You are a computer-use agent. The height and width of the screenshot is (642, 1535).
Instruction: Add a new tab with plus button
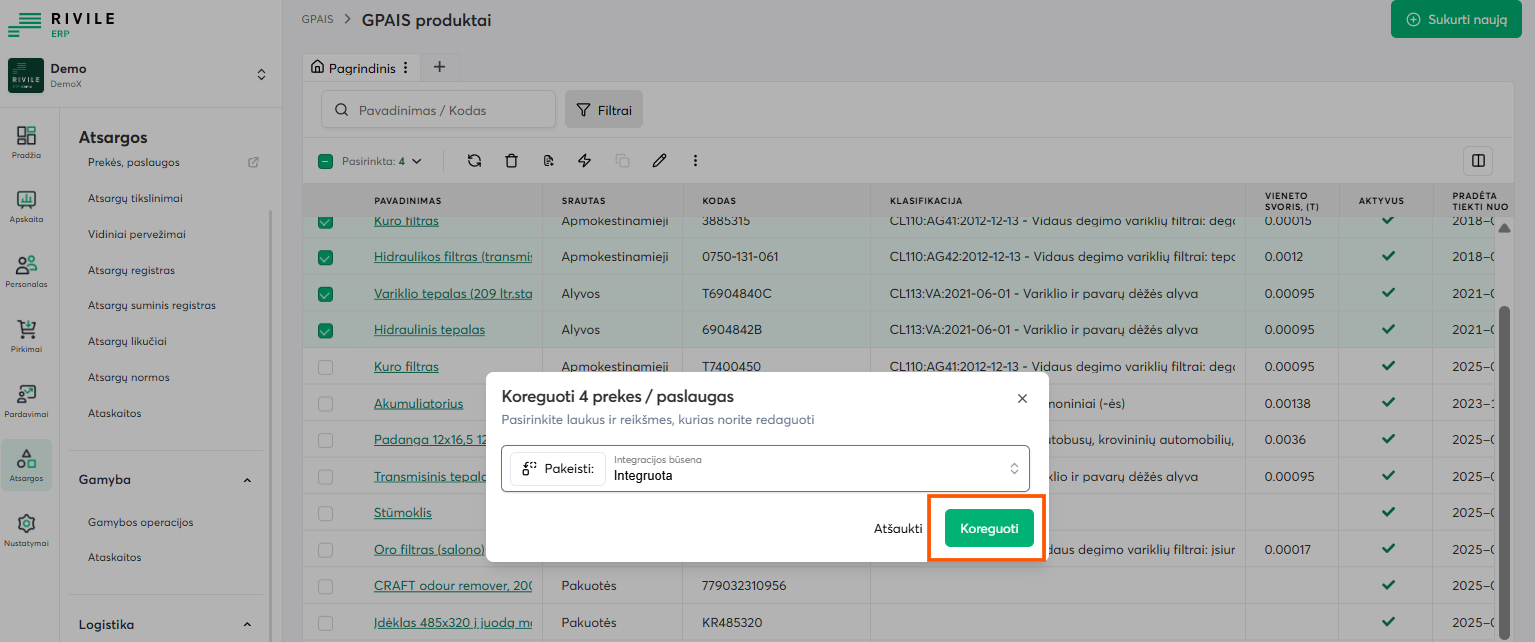click(x=439, y=67)
